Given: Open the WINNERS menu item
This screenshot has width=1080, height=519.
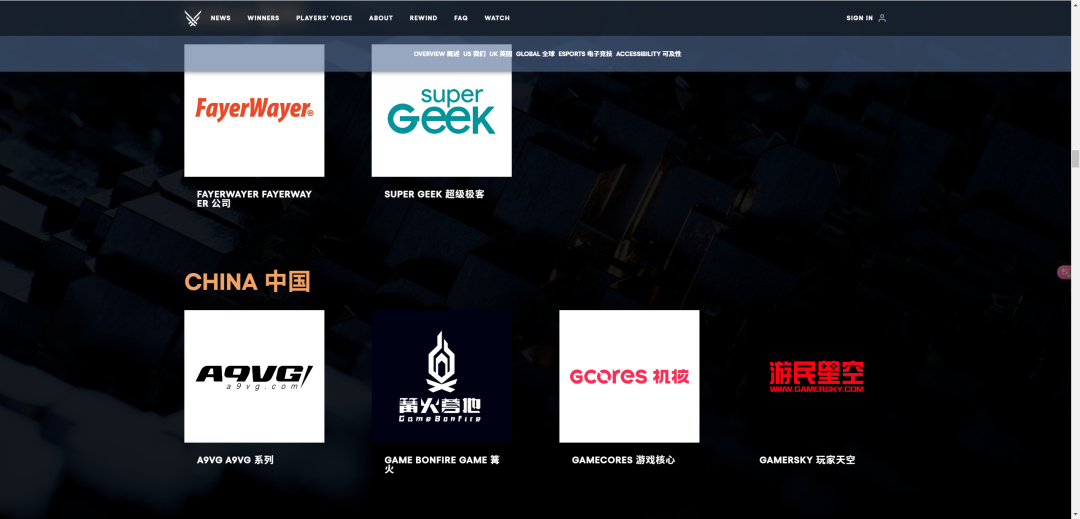Looking at the screenshot, I should 263,18.
